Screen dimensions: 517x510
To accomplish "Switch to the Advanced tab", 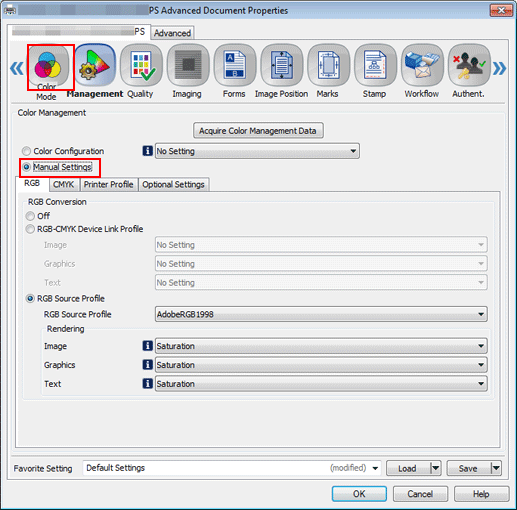I will point(172,33).
